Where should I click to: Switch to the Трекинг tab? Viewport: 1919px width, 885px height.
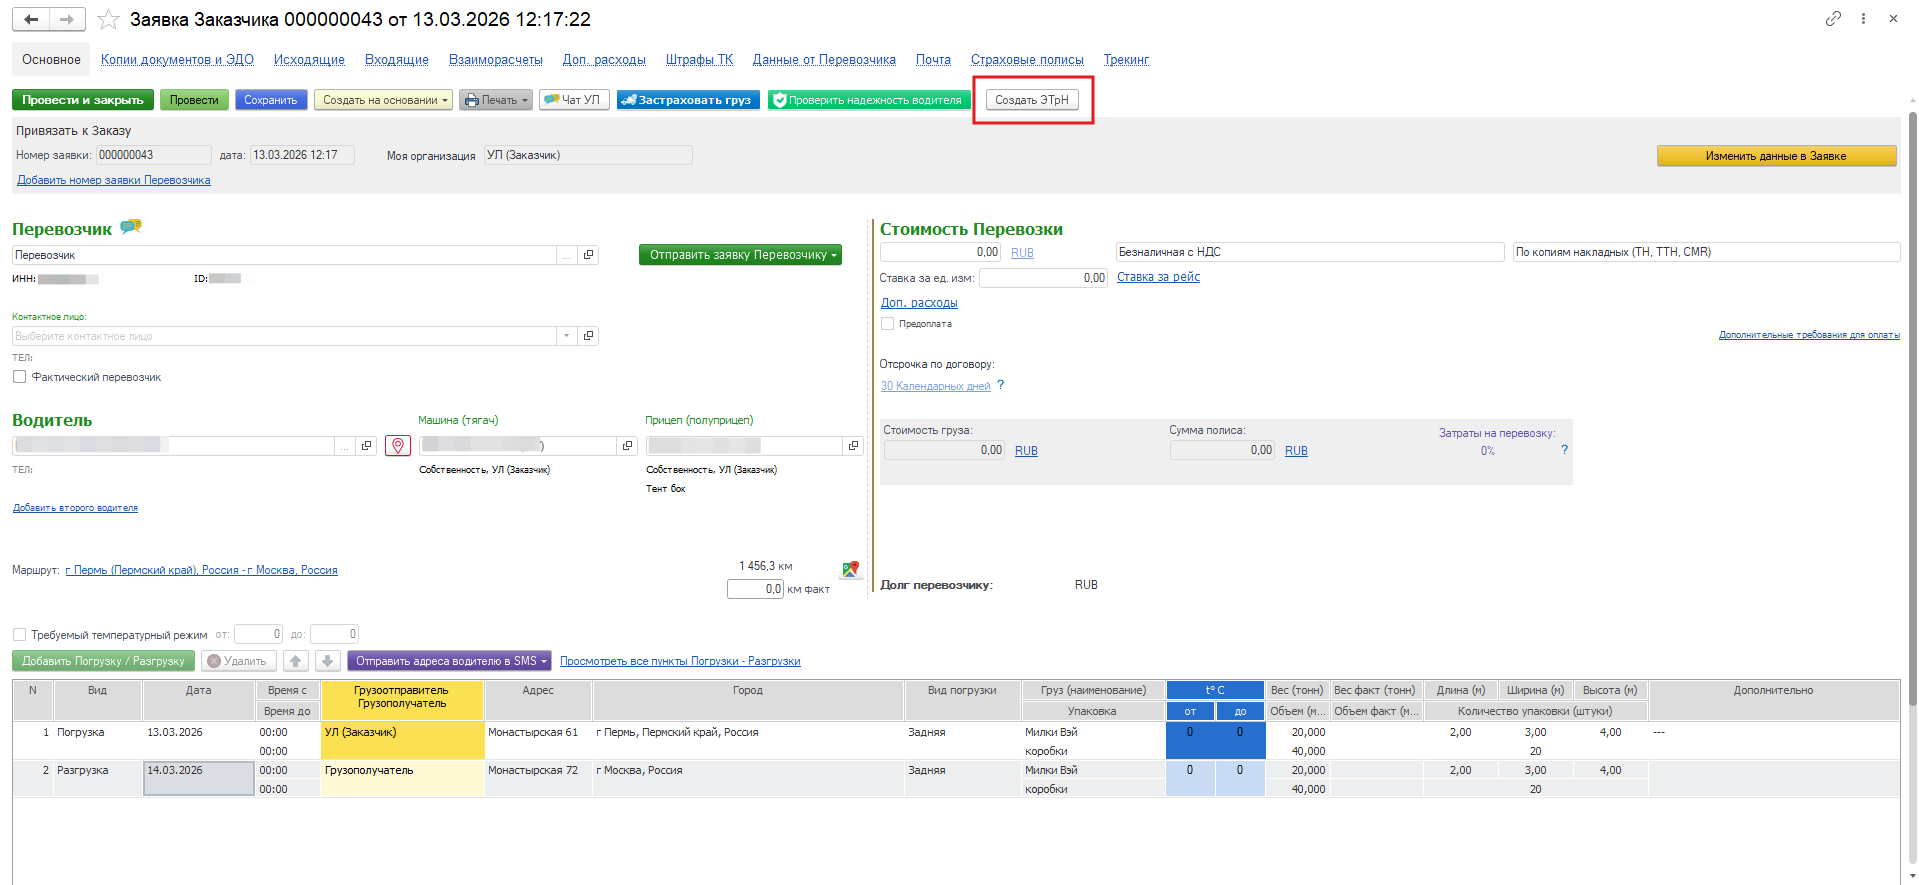[1127, 60]
